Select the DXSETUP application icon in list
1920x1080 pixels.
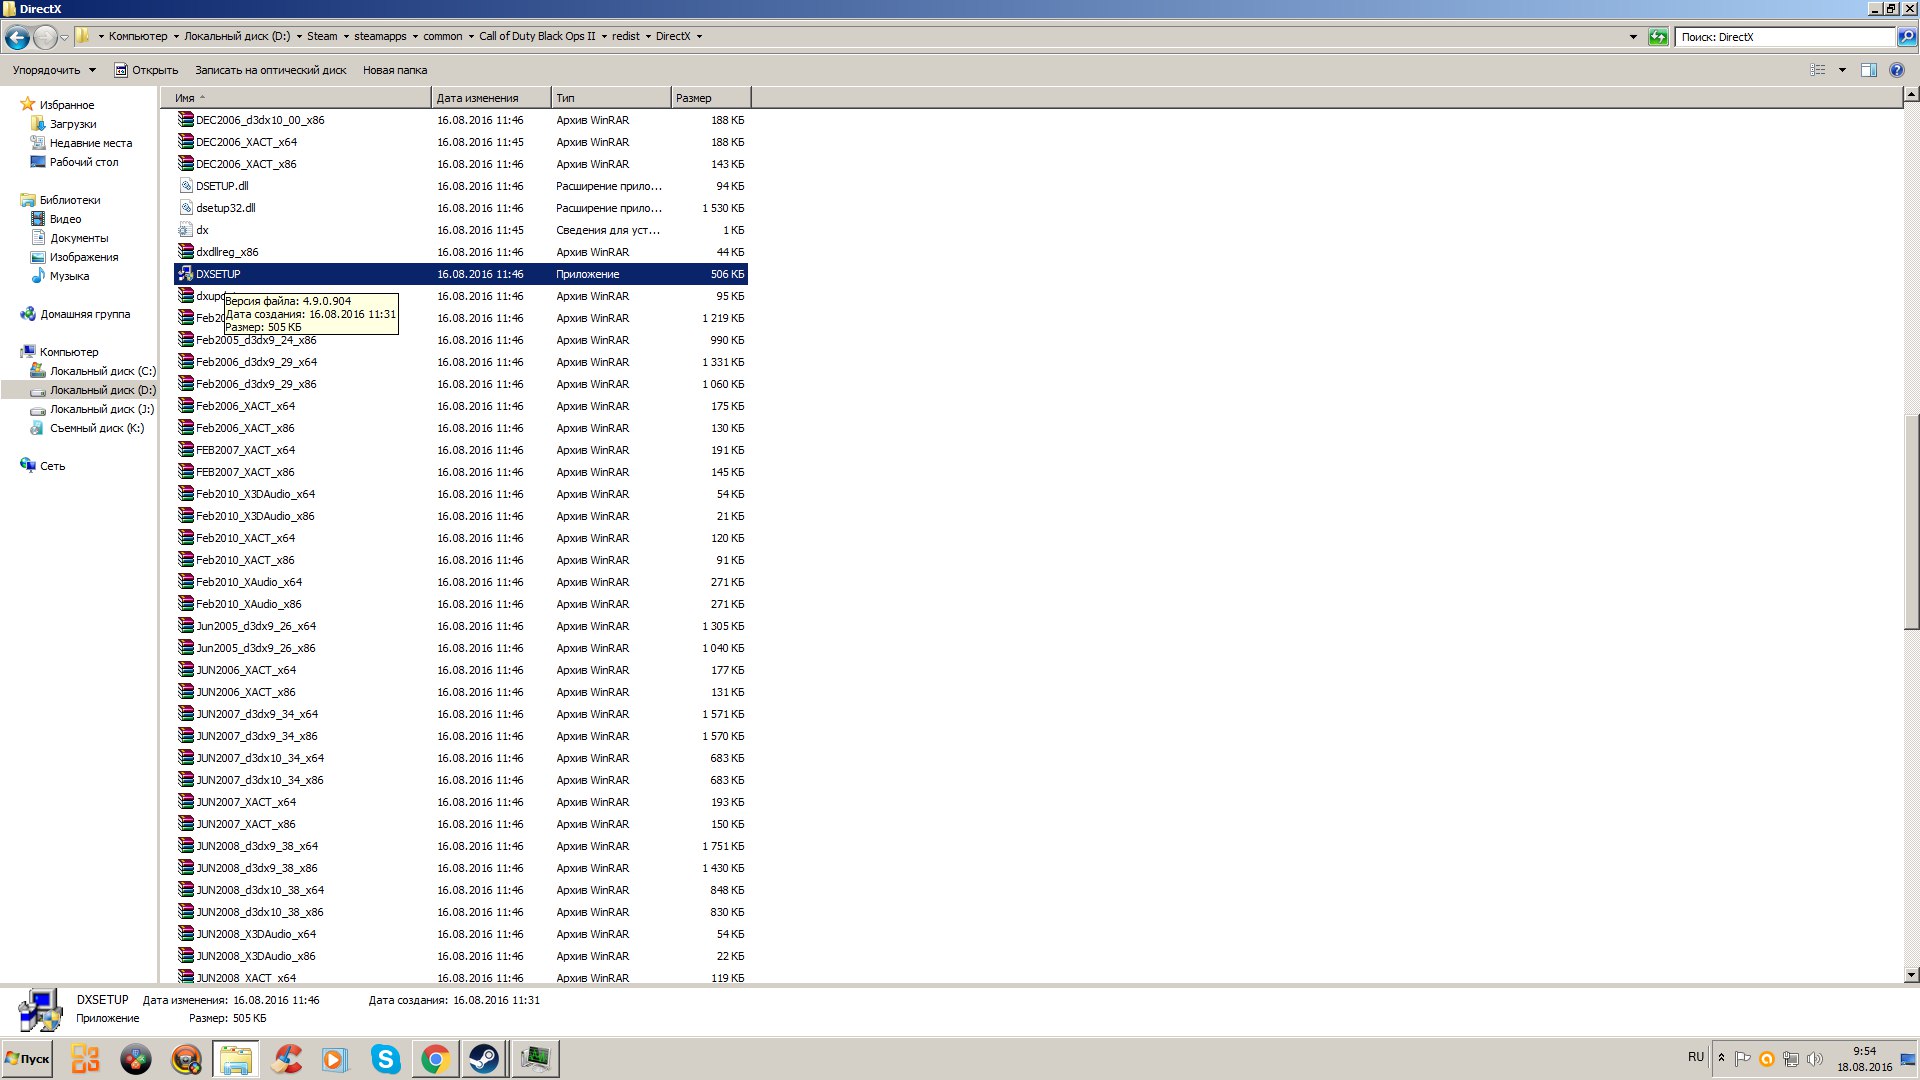tap(186, 274)
